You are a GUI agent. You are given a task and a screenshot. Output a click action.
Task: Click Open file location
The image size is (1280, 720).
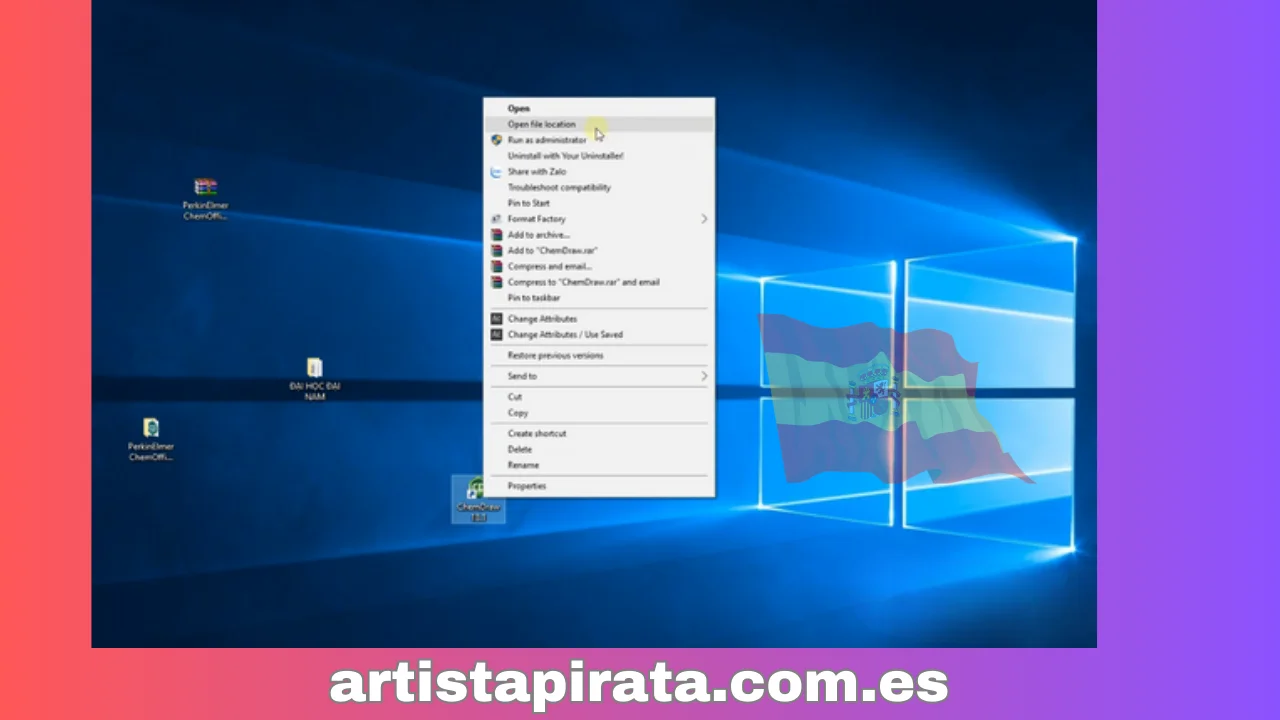[598, 124]
